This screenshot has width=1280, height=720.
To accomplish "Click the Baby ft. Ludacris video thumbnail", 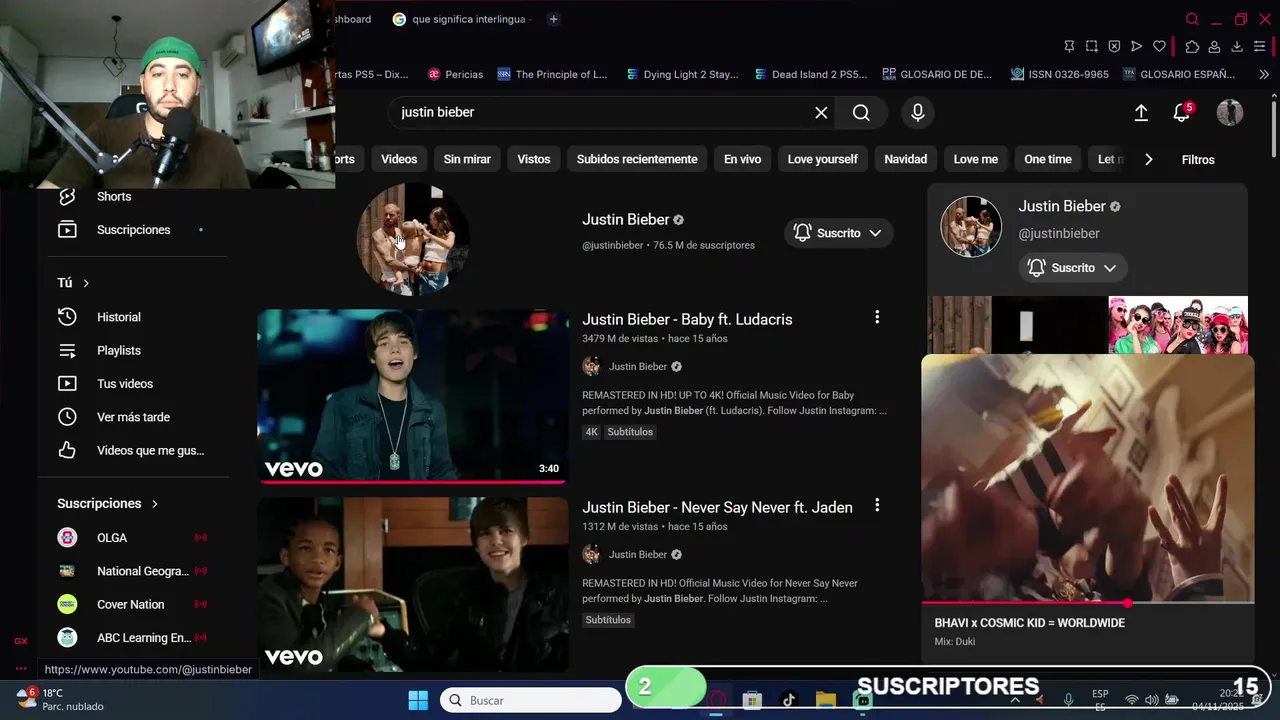I will (x=412, y=396).
